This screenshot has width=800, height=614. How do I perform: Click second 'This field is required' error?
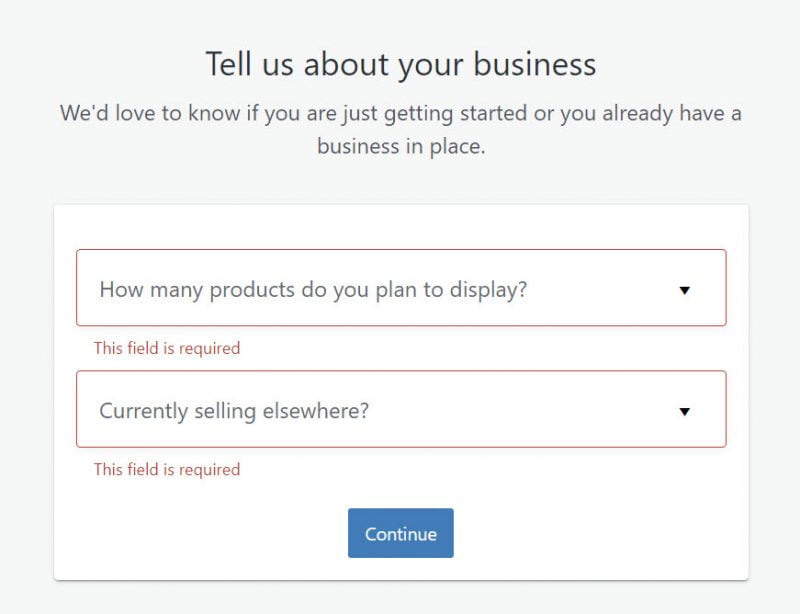click(167, 469)
